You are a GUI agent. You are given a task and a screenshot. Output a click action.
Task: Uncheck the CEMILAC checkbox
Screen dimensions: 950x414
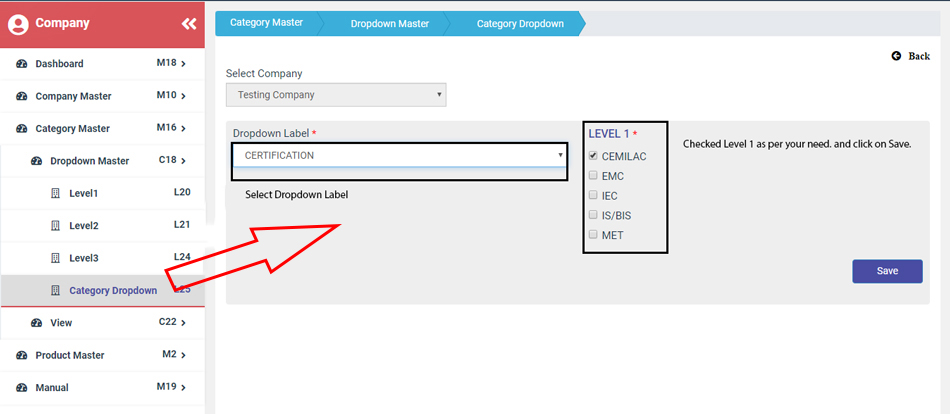(594, 156)
